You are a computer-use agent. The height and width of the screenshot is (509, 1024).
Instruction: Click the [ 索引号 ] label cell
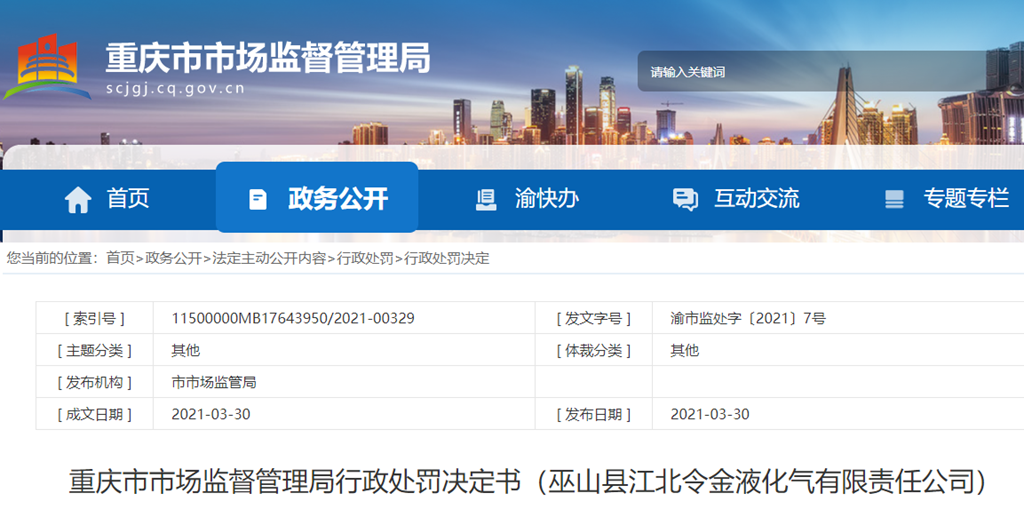point(95,319)
